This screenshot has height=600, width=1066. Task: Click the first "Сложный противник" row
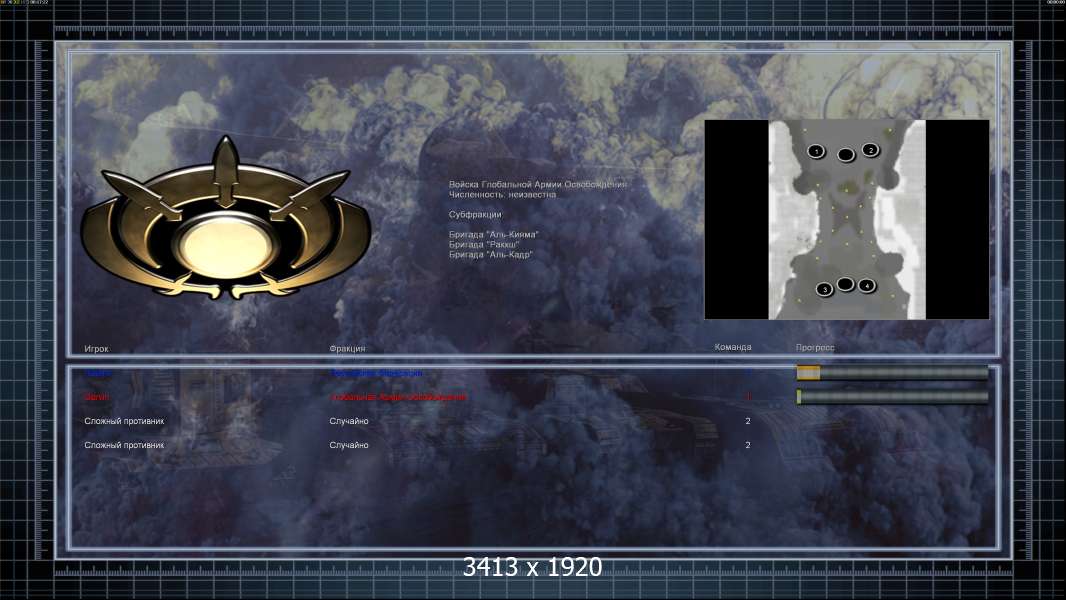point(124,421)
